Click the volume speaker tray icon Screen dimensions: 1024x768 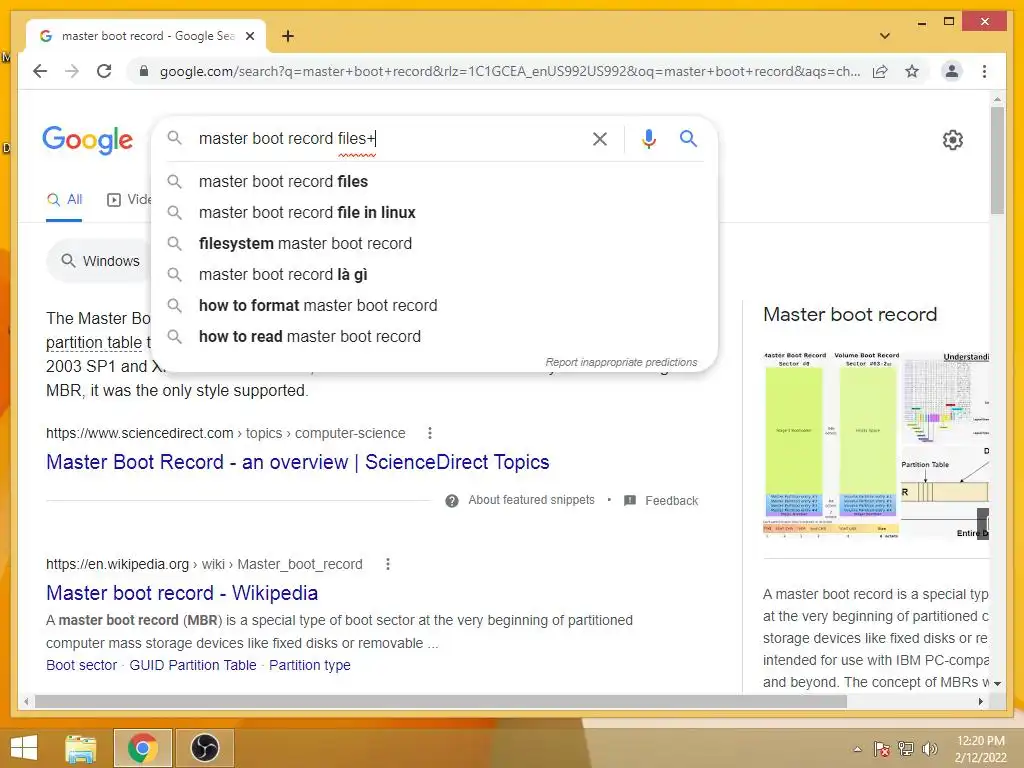click(929, 749)
